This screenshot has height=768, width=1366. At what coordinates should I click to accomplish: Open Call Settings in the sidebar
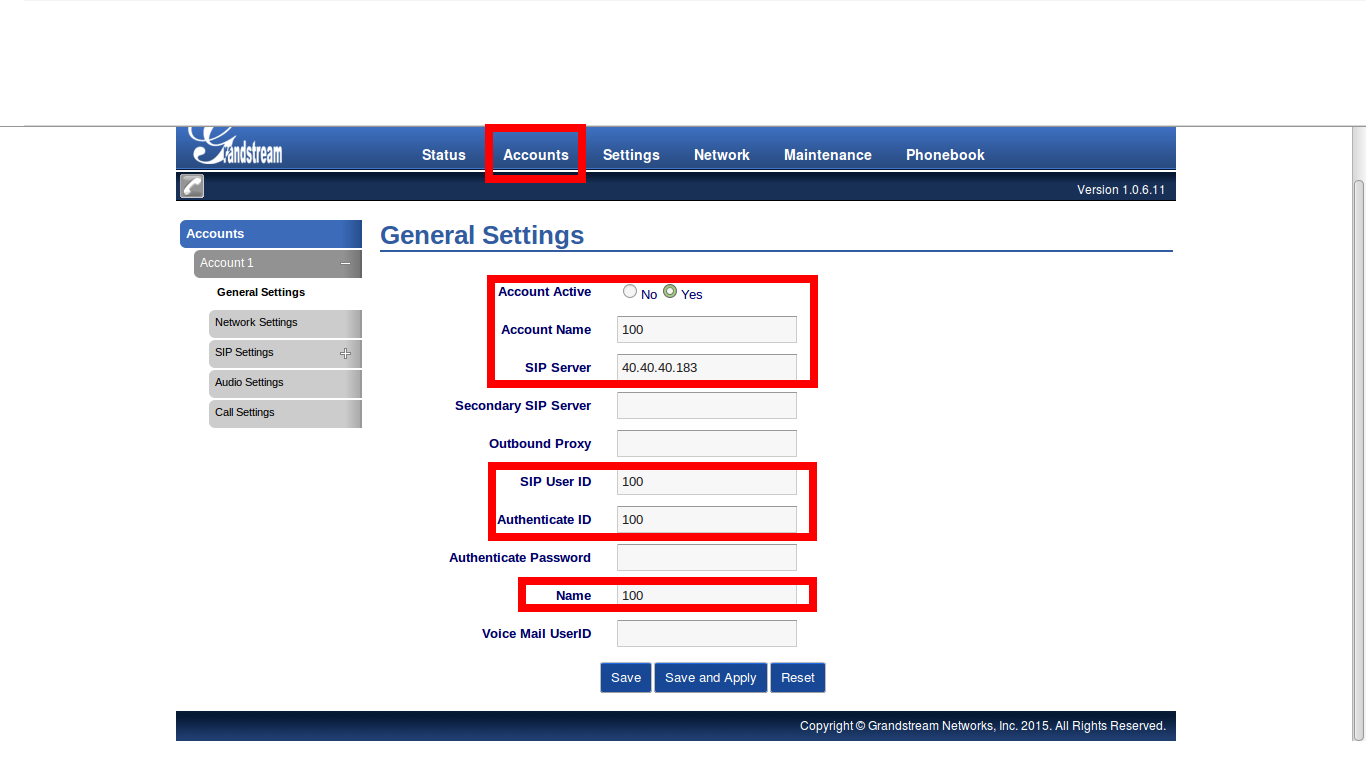click(x=245, y=413)
